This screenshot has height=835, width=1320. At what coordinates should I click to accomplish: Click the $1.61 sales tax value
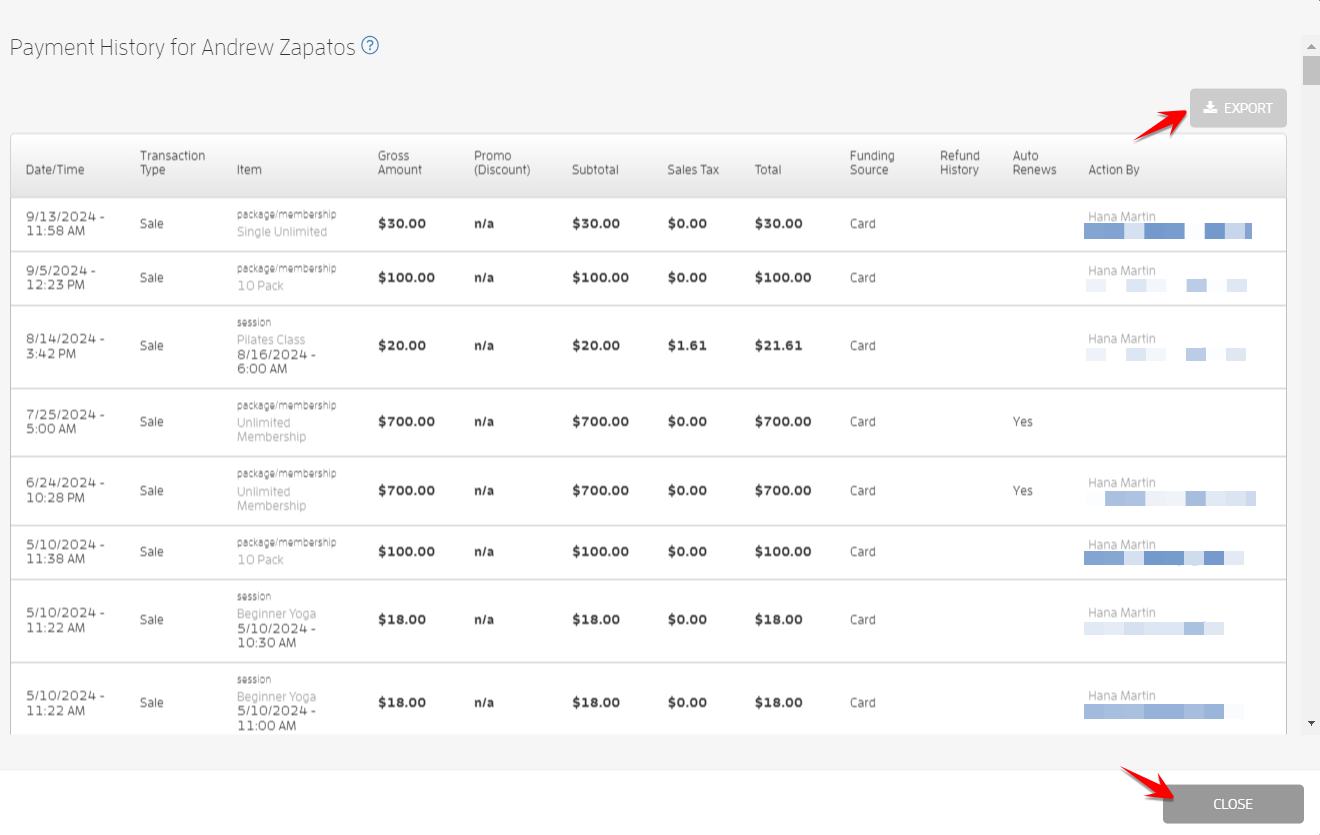click(687, 346)
